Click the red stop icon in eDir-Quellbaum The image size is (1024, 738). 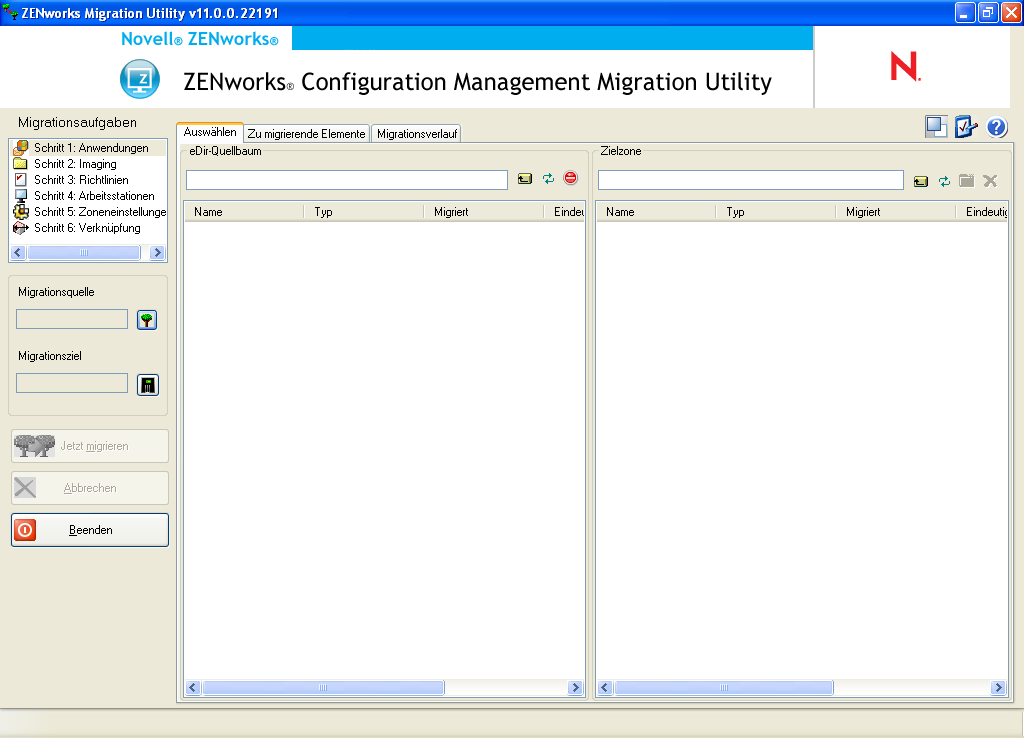click(x=571, y=179)
